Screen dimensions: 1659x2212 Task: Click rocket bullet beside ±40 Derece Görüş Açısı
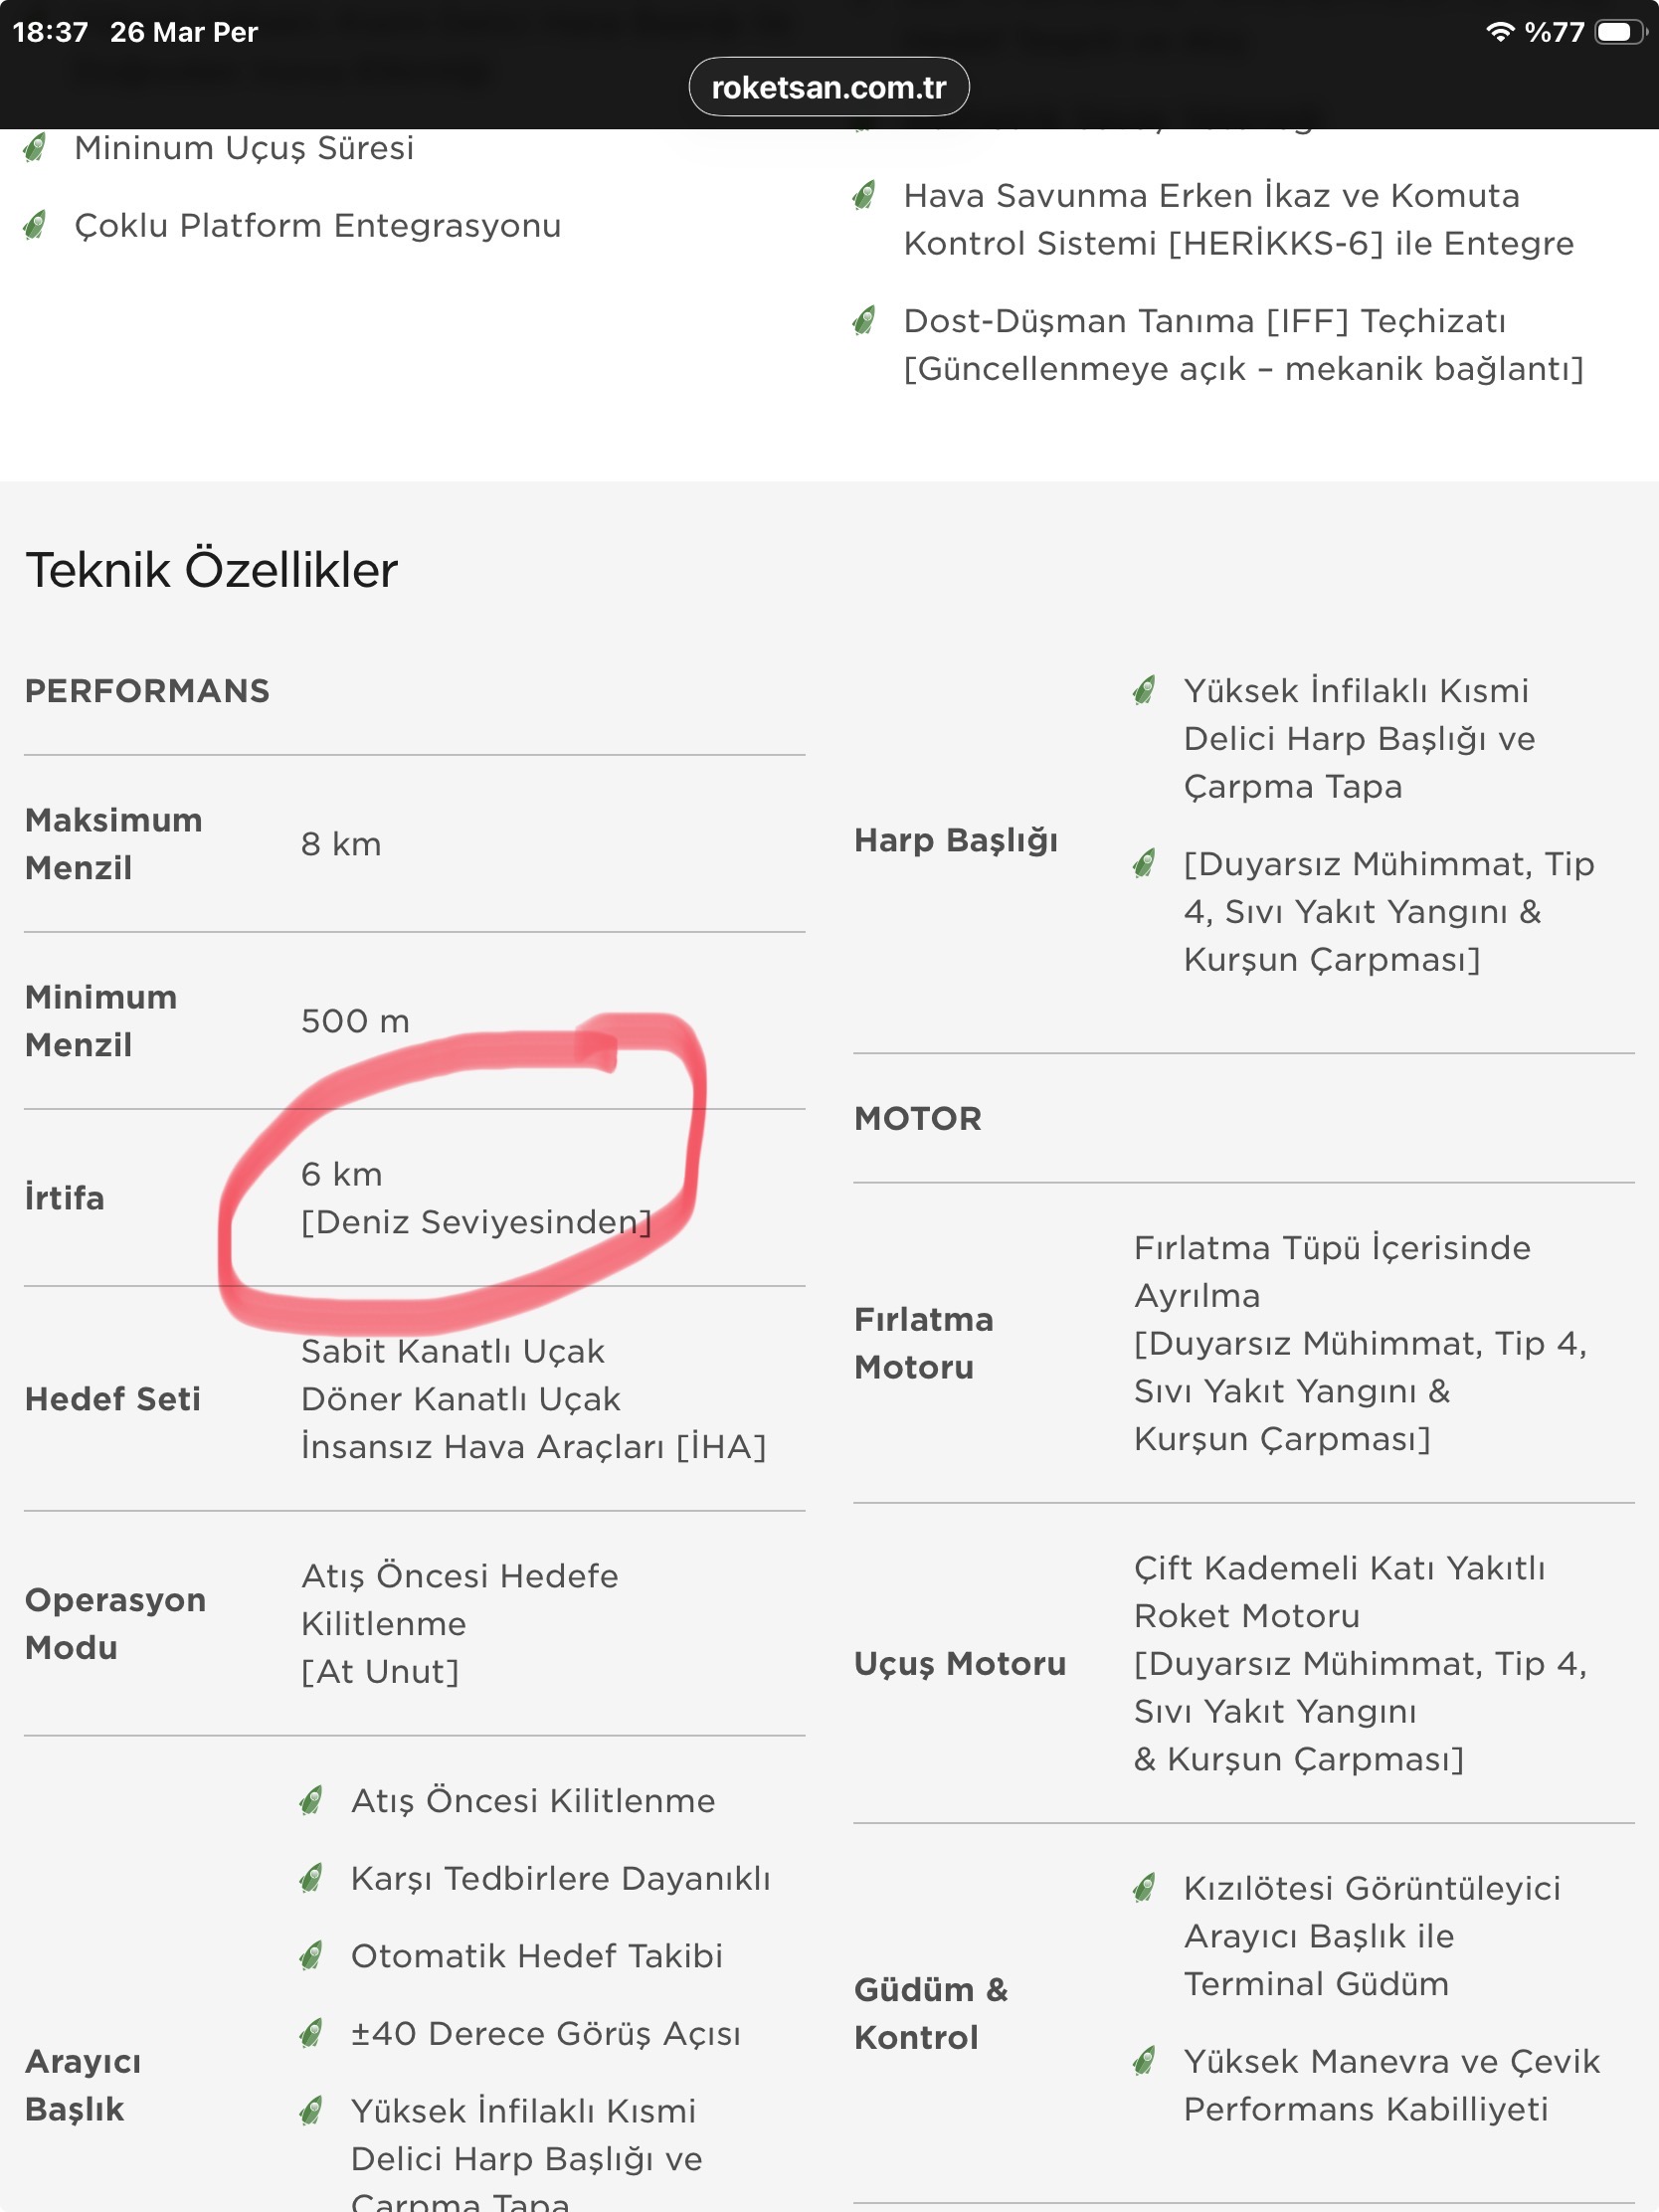pos(312,2033)
